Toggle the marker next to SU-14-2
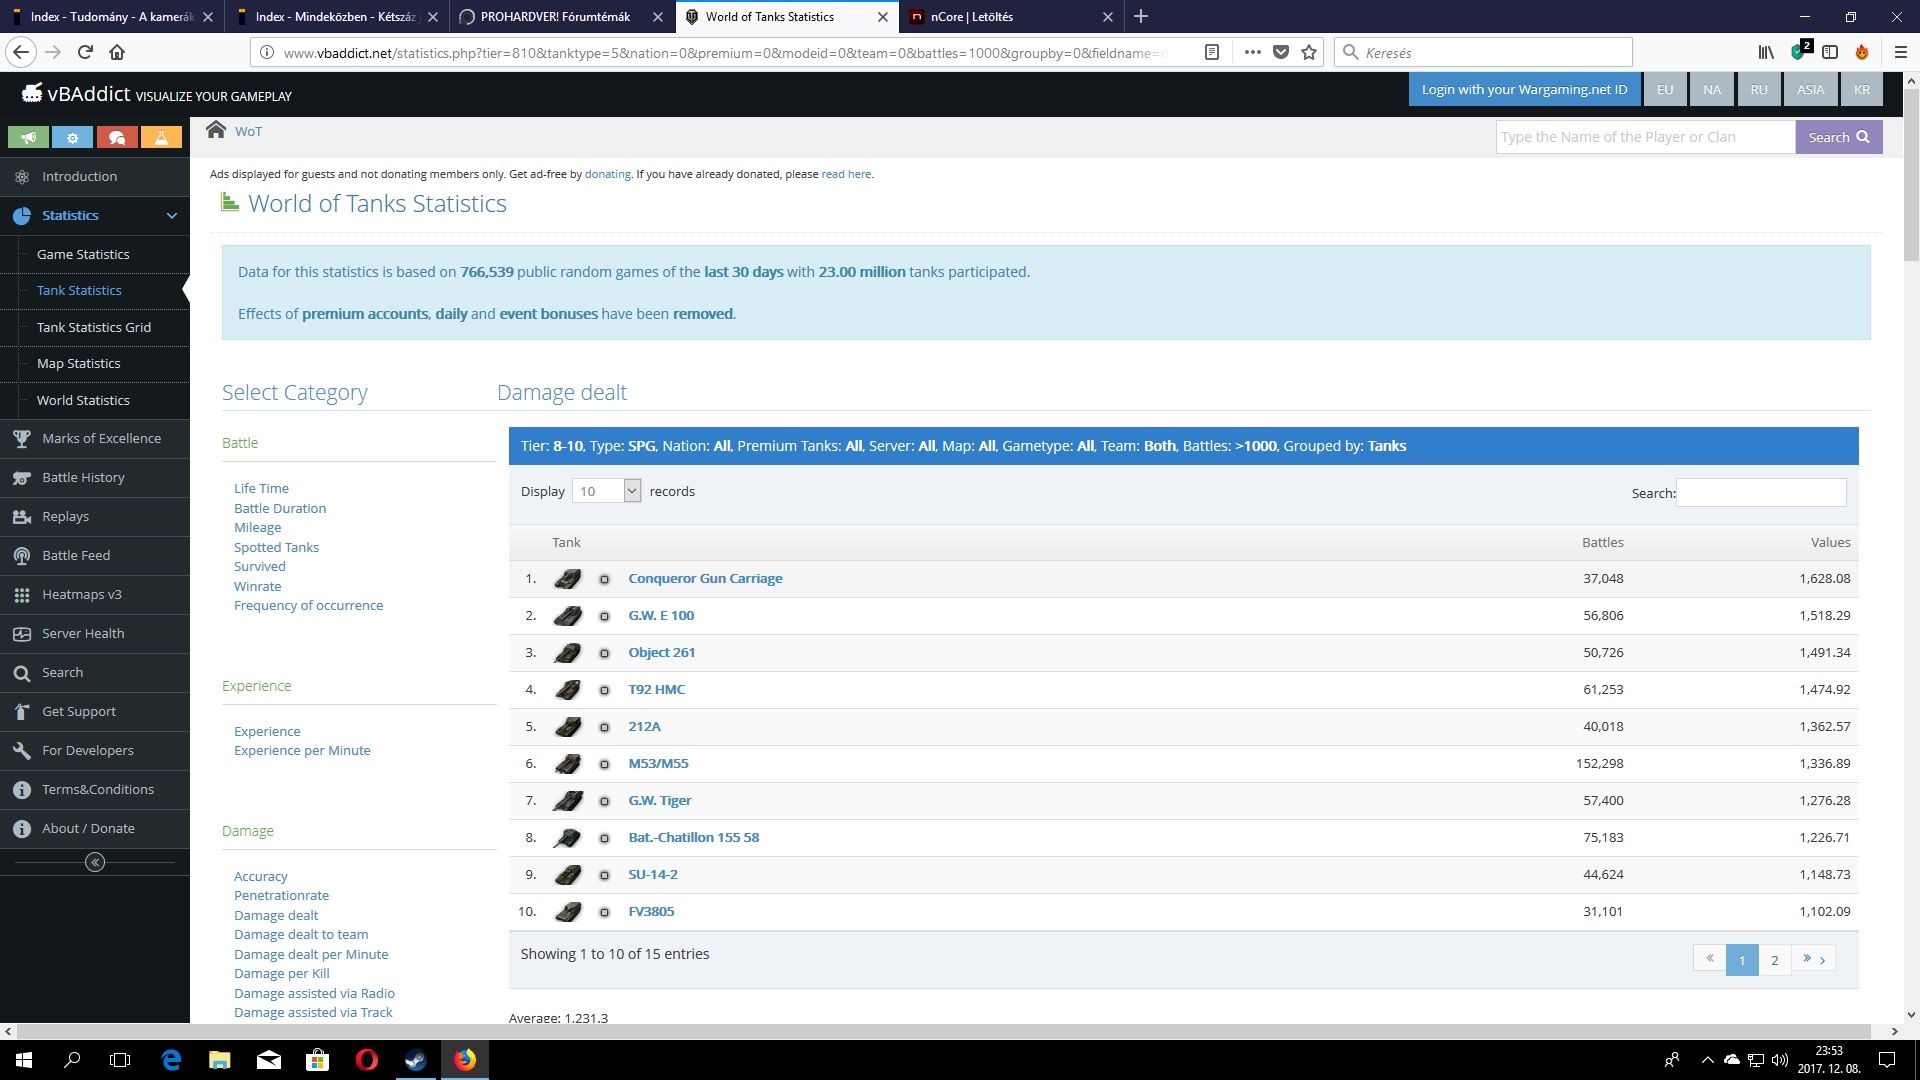Image resolution: width=1920 pixels, height=1080 pixels. [x=604, y=875]
